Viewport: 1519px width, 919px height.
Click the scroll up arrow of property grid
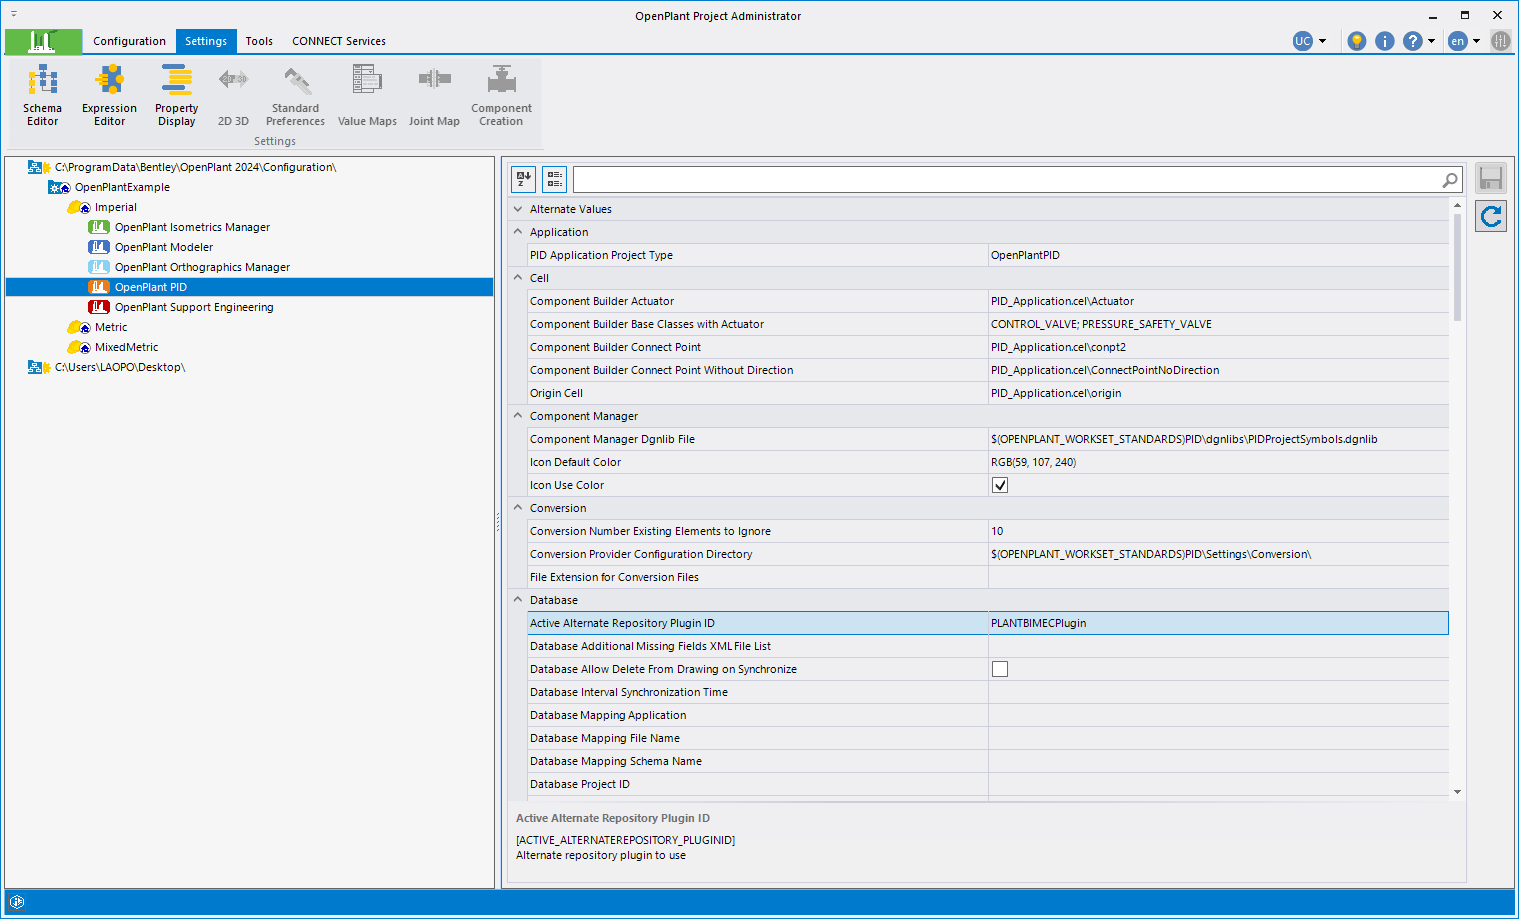[1457, 205]
